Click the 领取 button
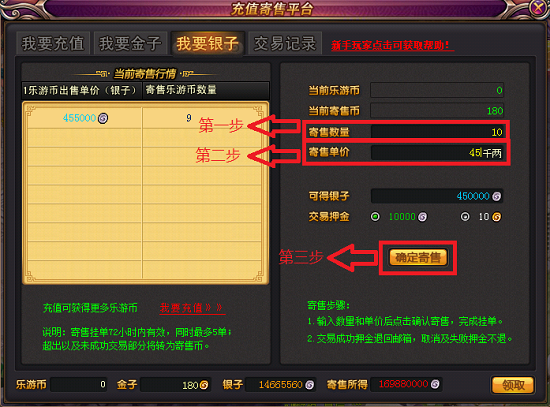The height and width of the screenshot is (407, 550). 513,385
